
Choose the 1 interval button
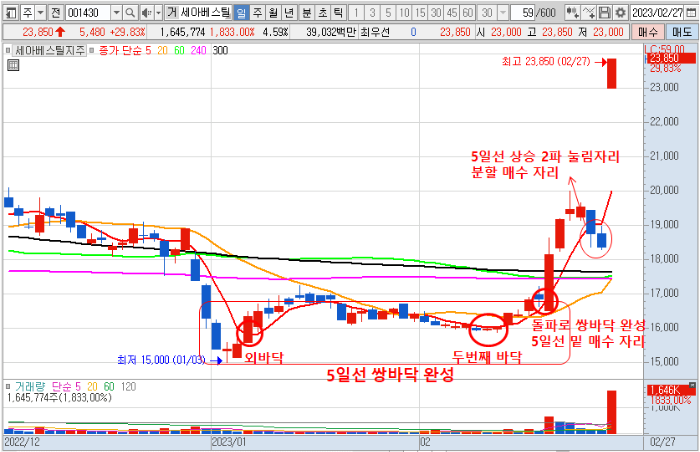tap(356, 13)
